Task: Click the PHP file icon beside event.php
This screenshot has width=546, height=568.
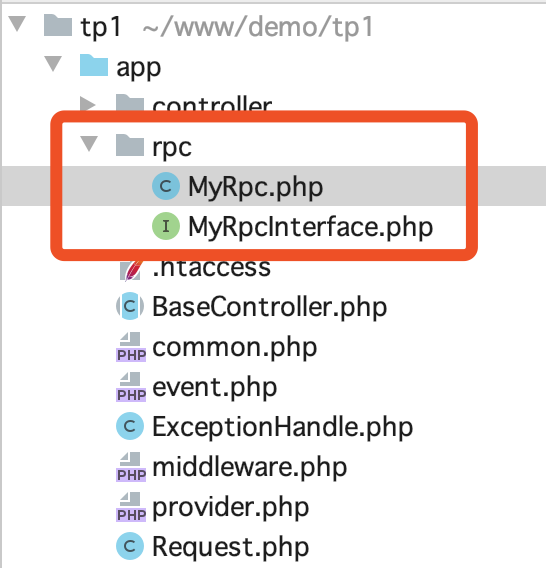Action: point(131,387)
